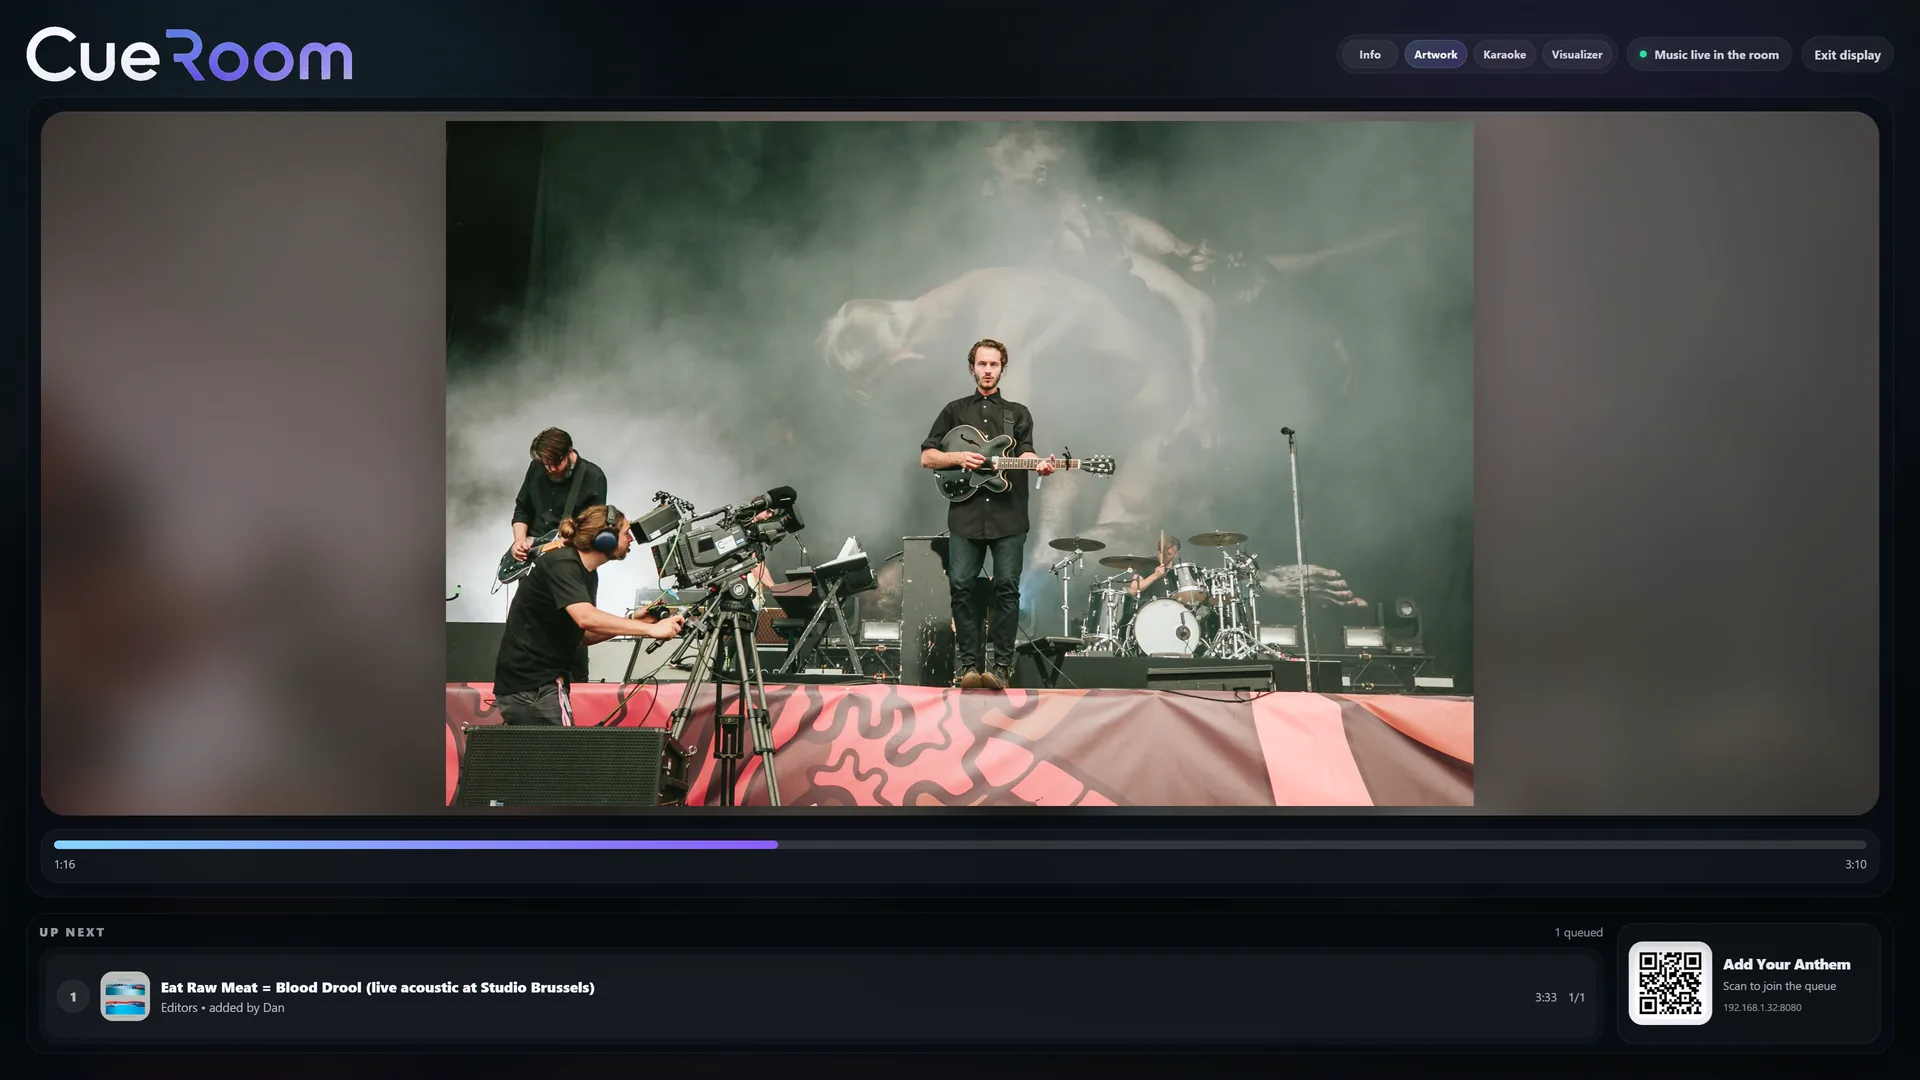1920x1080 pixels.
Task: Click the queued track length 3:33
Action: (x=1545, y=997)
